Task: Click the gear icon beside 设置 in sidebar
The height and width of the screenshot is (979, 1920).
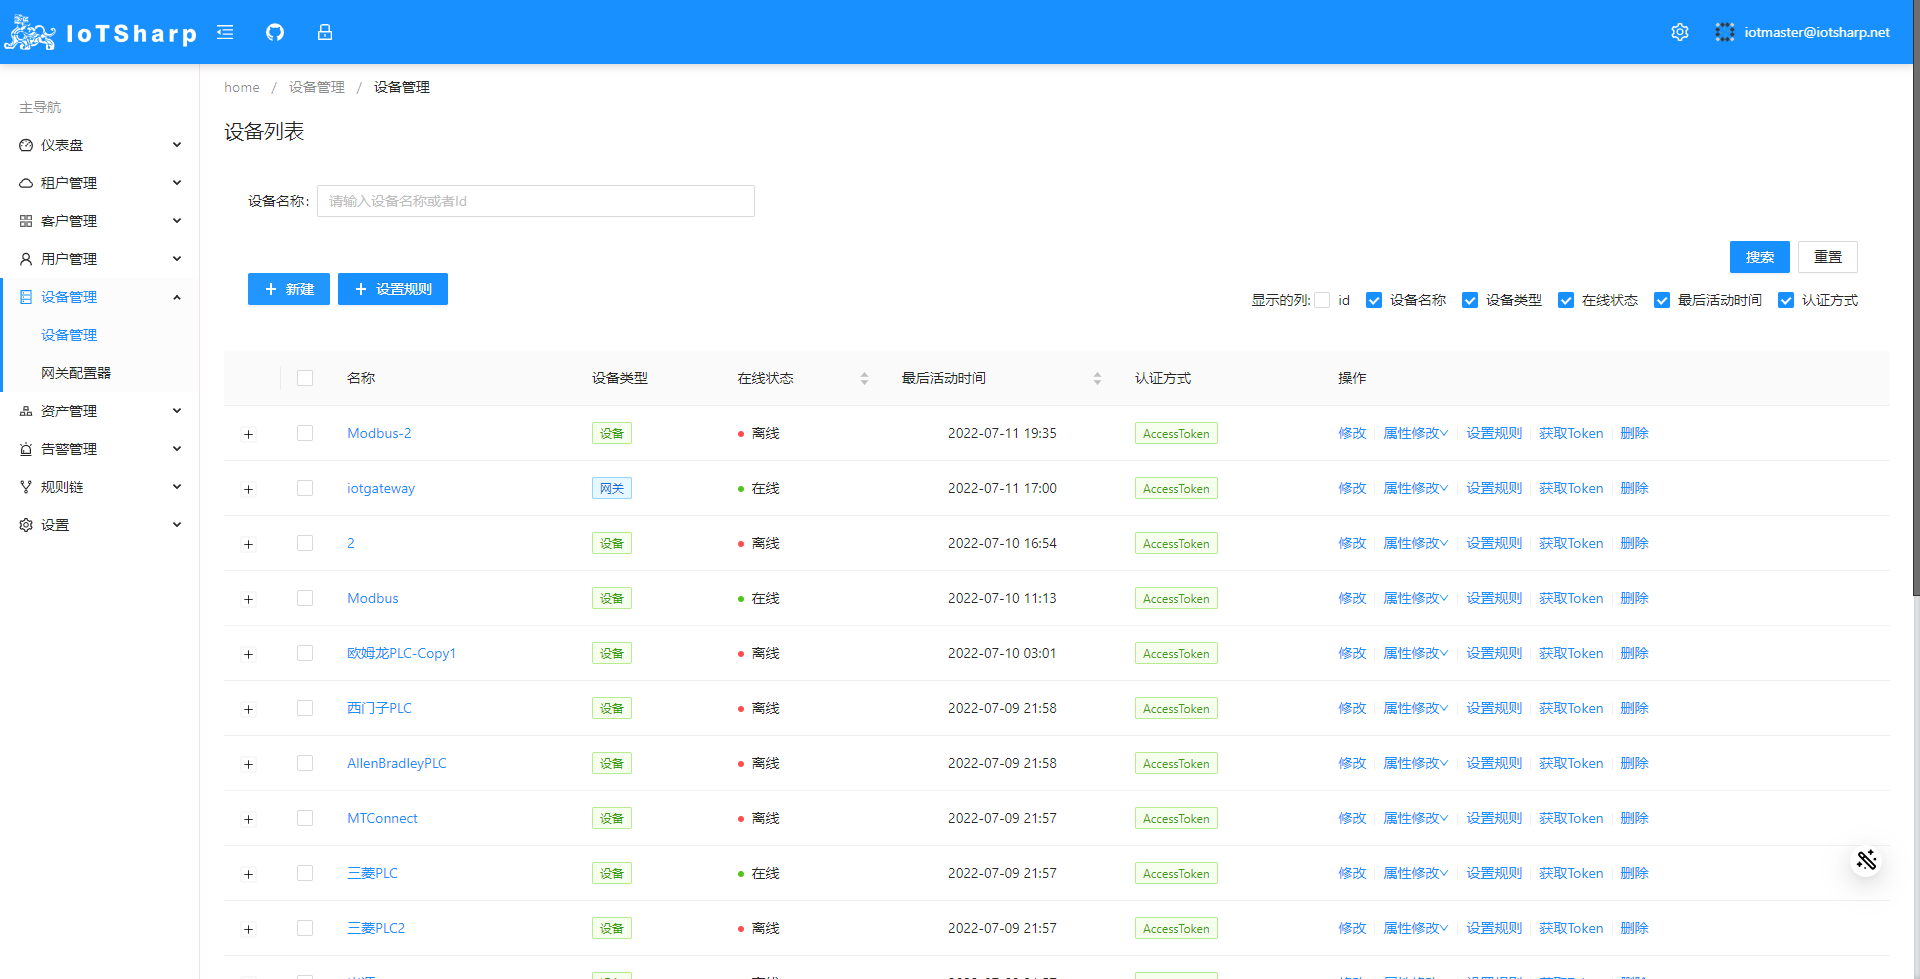Action: coord(26,525)
